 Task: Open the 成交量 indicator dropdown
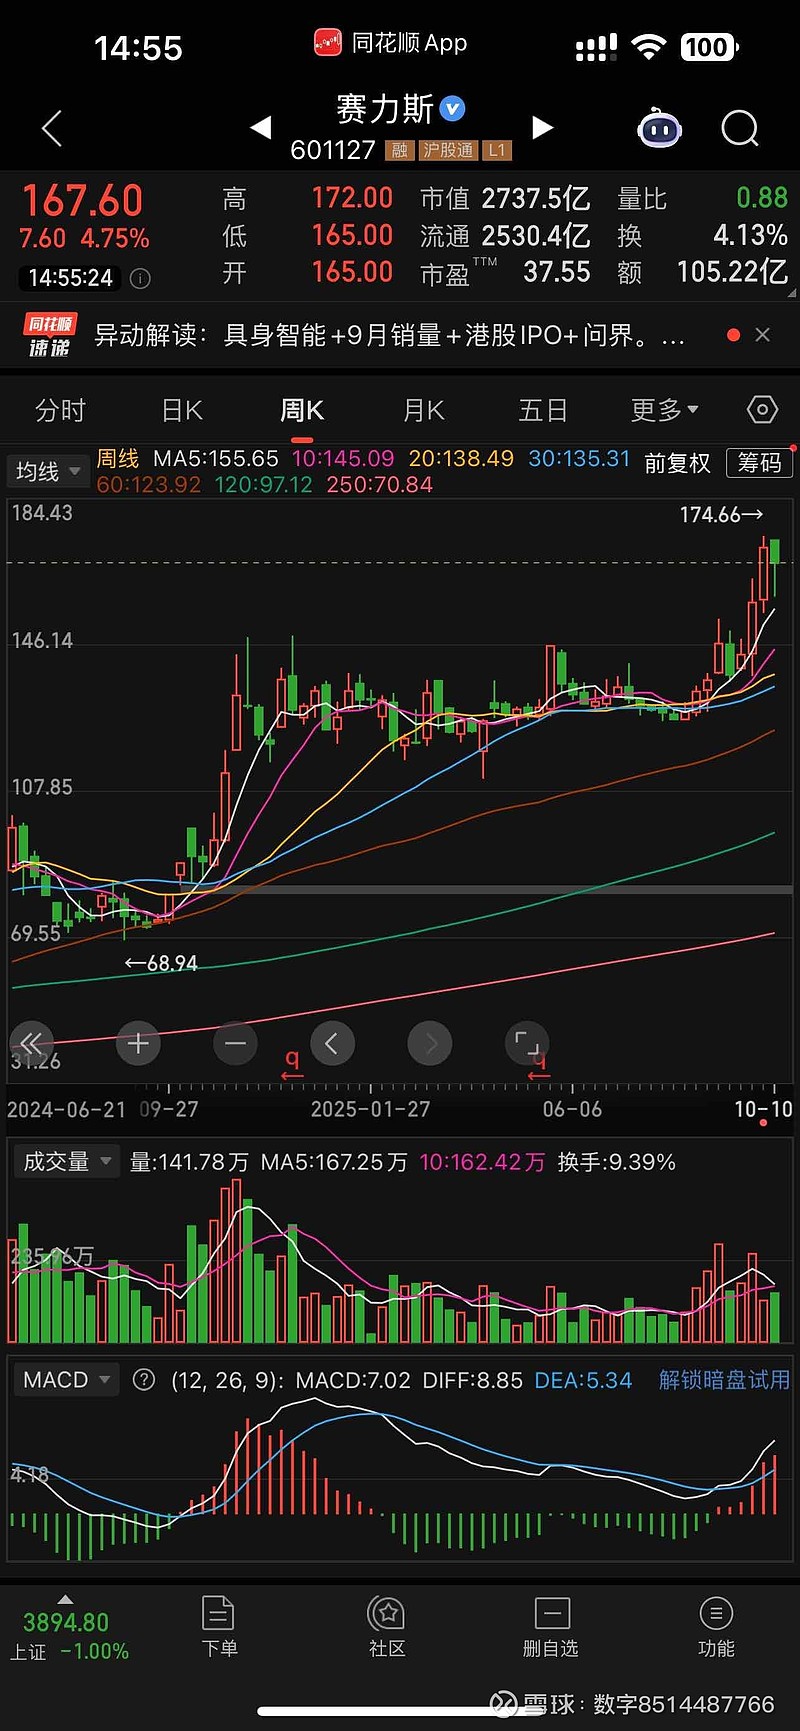coord(66,1161)
